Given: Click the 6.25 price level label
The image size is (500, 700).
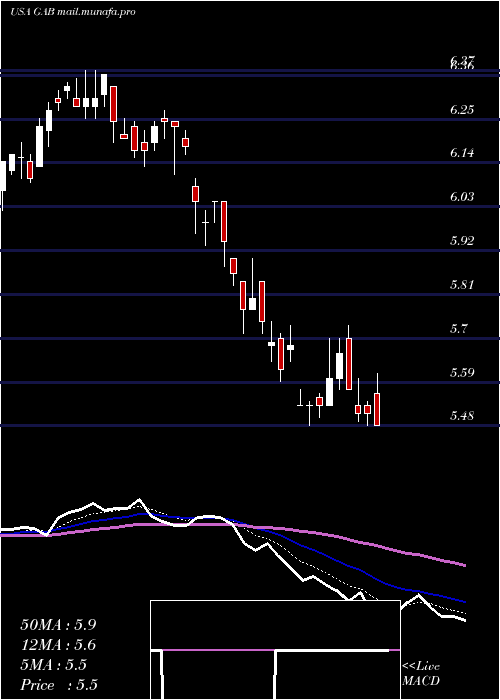Looking at the screenshot, I should (462, 109).
